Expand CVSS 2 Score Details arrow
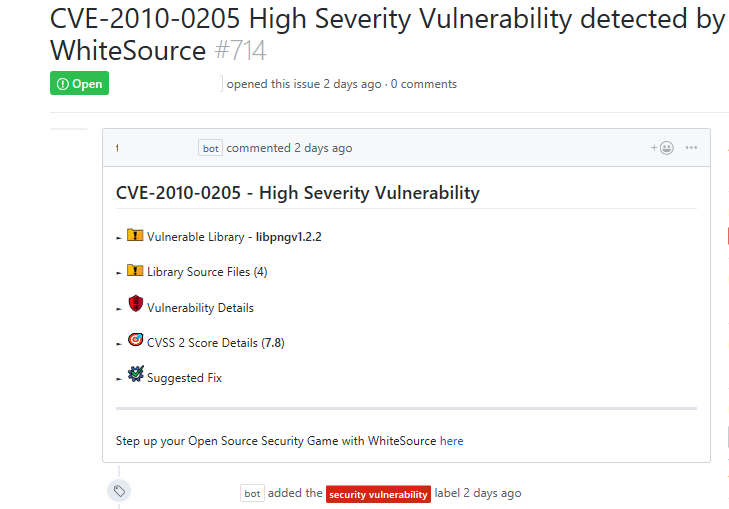The height and width of the screenshot is (509, 729). click(119, 344)
